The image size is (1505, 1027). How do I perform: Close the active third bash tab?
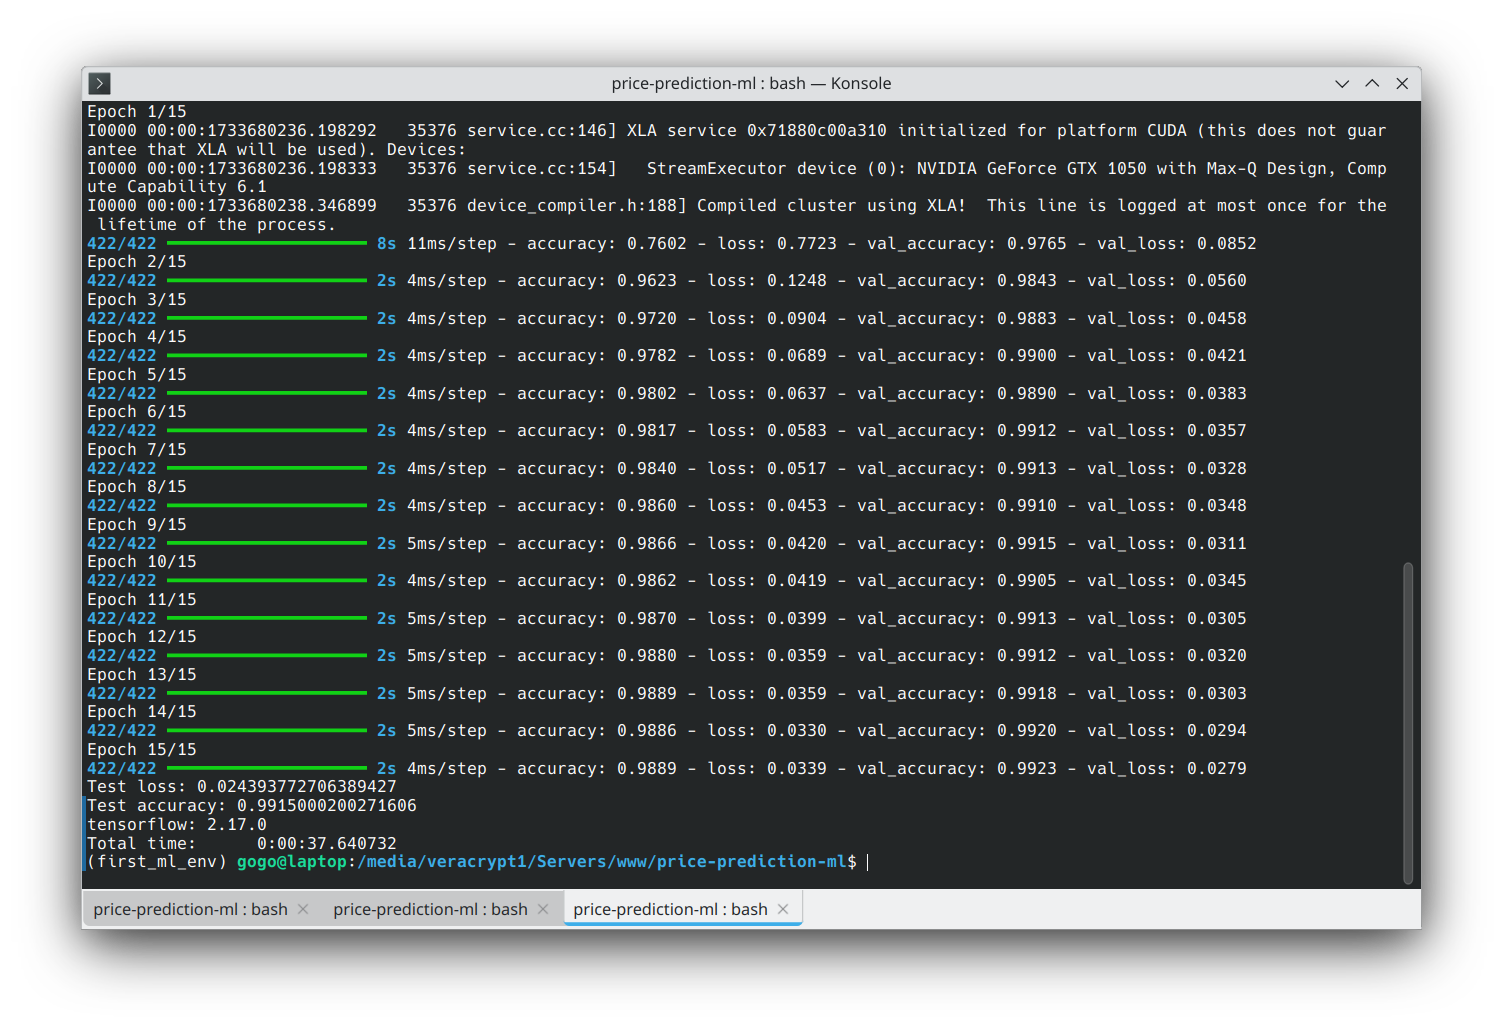pyautogui.click(x=783, y=909)
